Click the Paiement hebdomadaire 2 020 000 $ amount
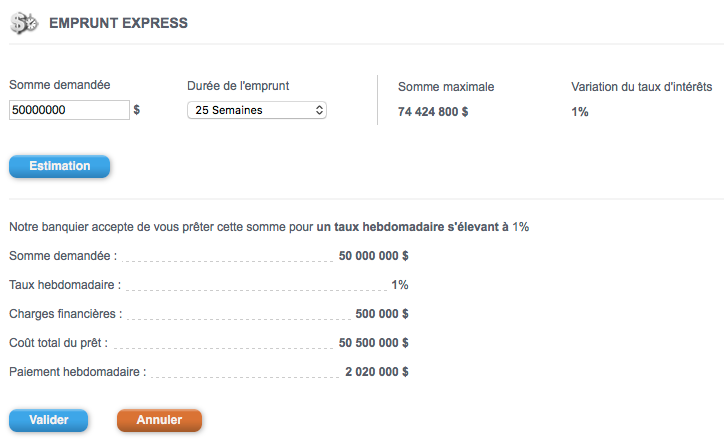Screen dimensions: 724x444 click(377, 372)
